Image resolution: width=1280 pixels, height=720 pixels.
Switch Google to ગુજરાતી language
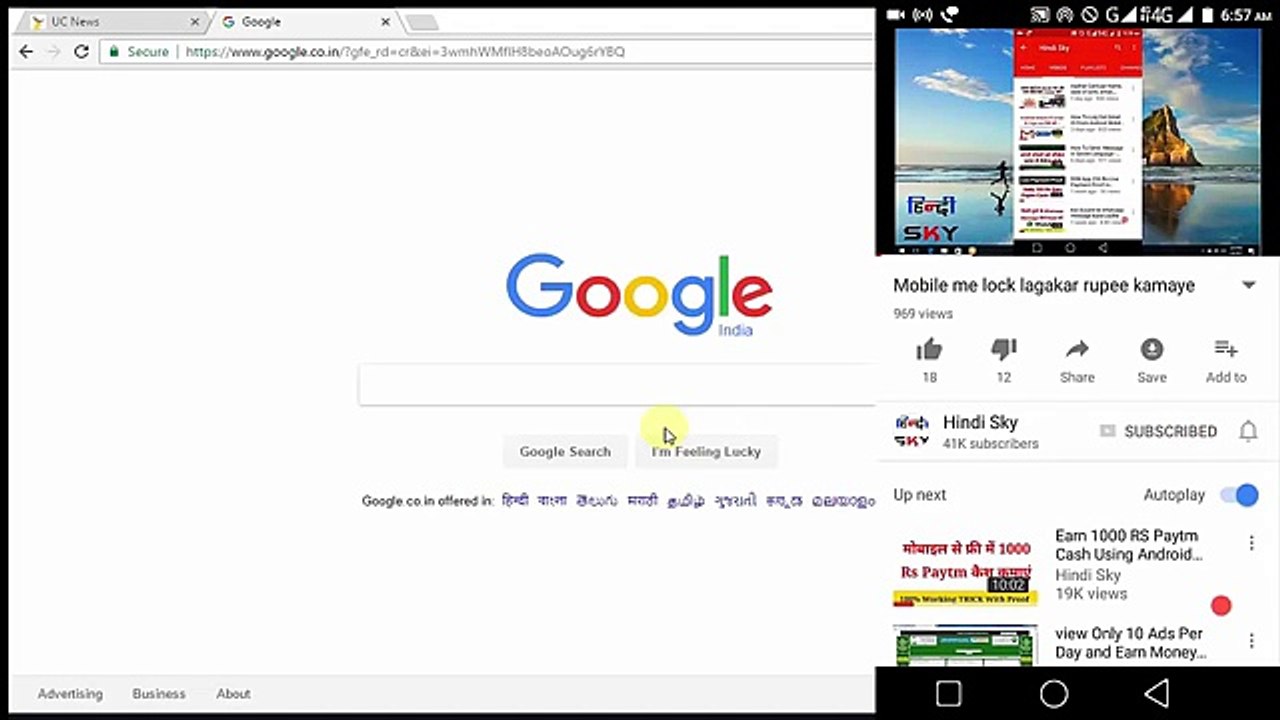point(735,501)
